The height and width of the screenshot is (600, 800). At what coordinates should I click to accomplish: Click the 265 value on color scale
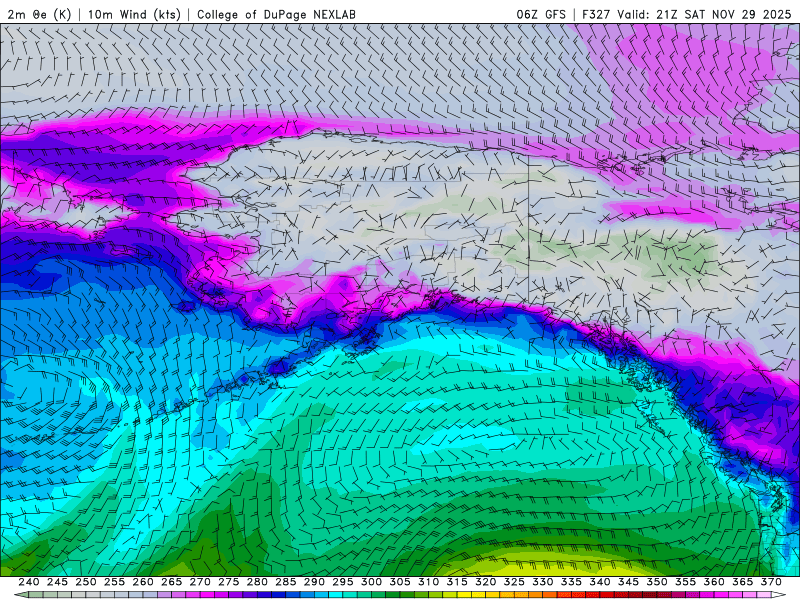click(x=171, y=582)
